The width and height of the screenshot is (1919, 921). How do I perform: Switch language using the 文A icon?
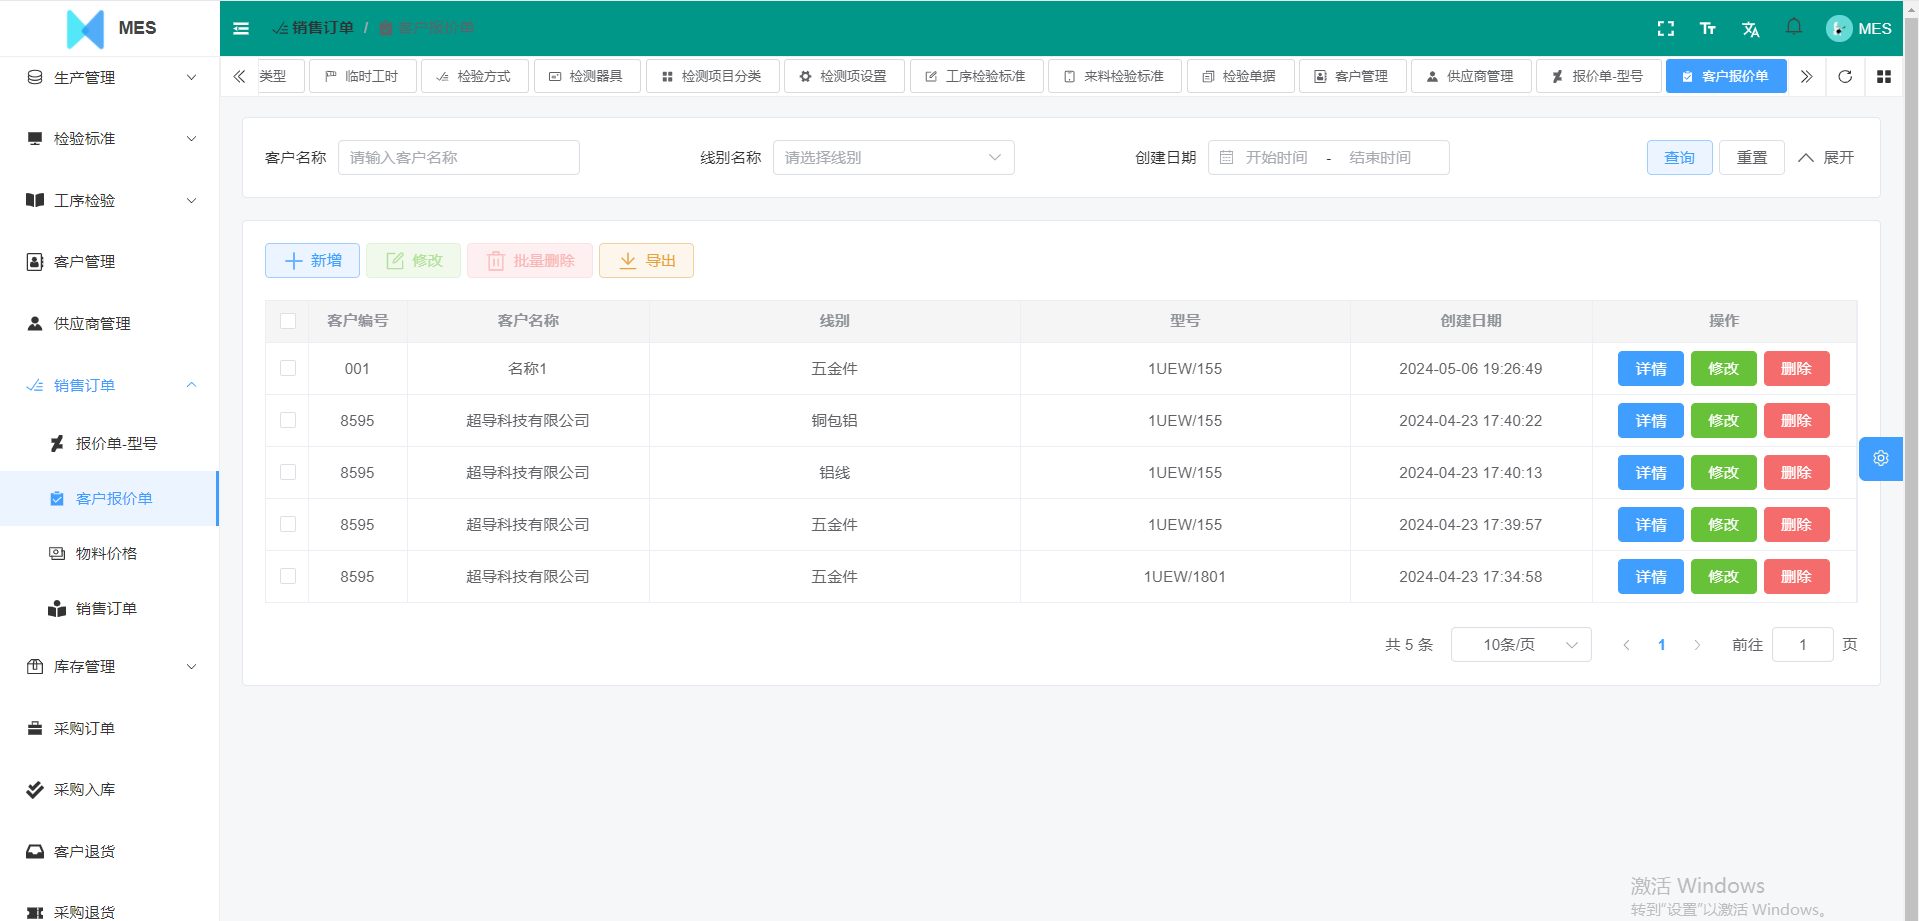1750,28
